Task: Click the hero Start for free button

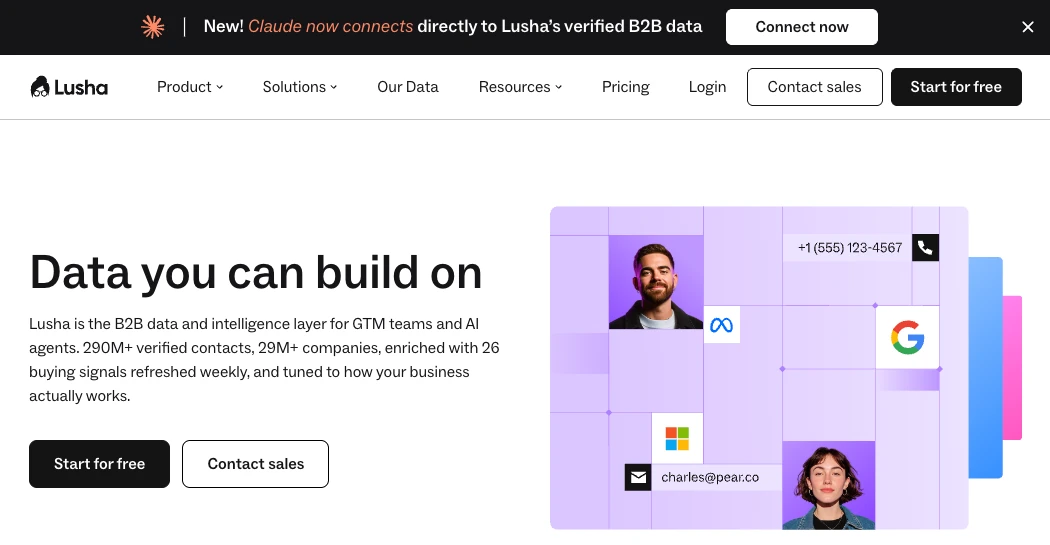Action: 99,464
